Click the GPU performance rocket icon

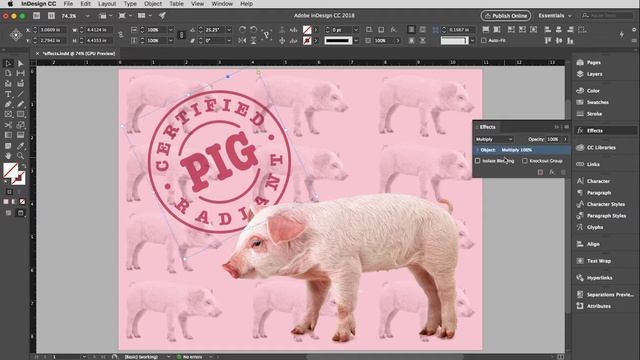tap(162, 16)
